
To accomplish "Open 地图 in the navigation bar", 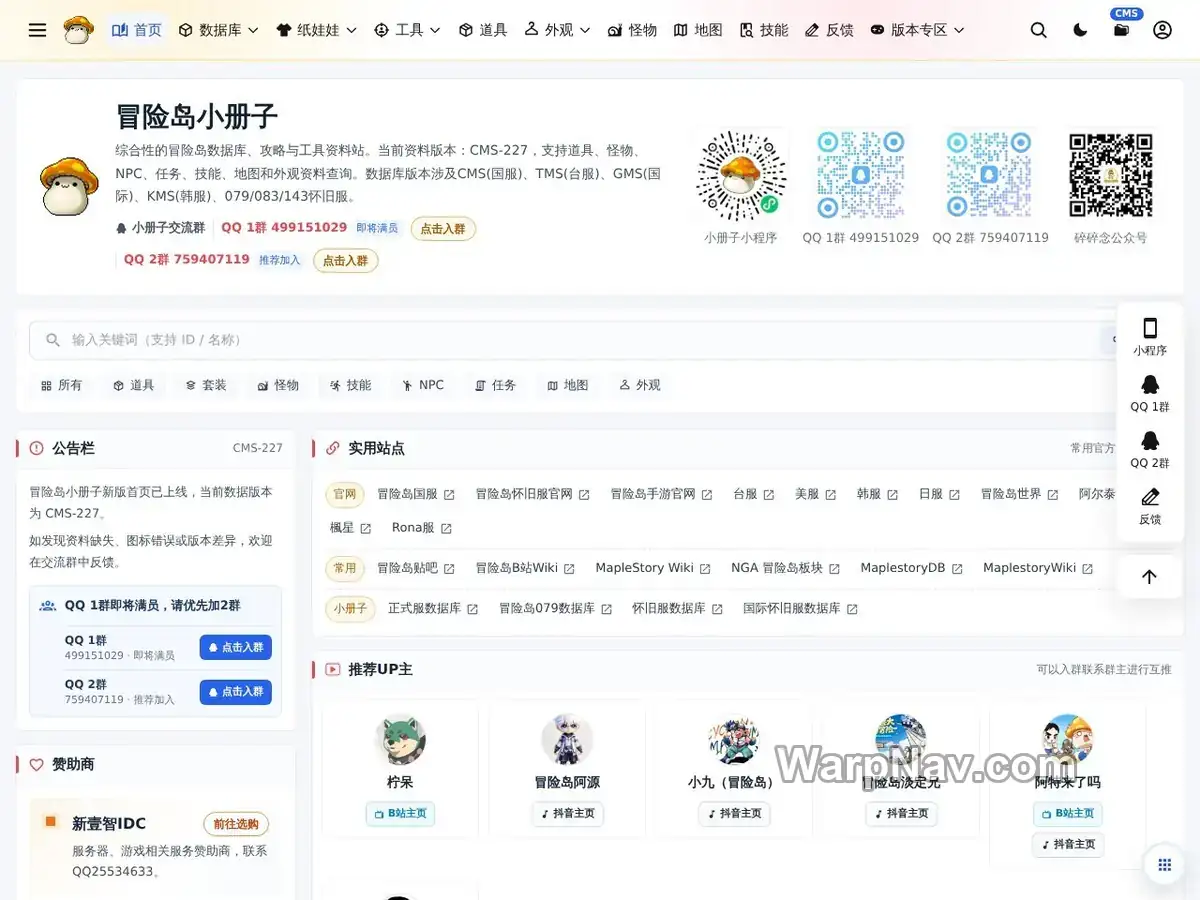I will point(698,30).
